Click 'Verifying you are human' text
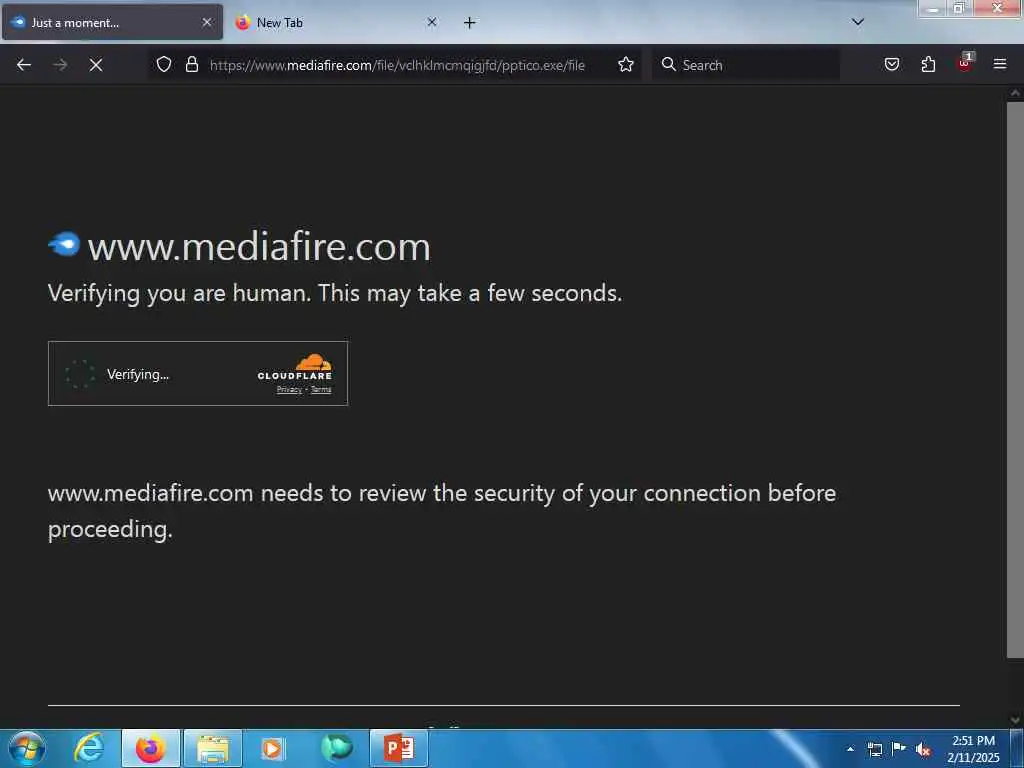This screenshot has width=1024, height=768. click(x=335, y=293)
